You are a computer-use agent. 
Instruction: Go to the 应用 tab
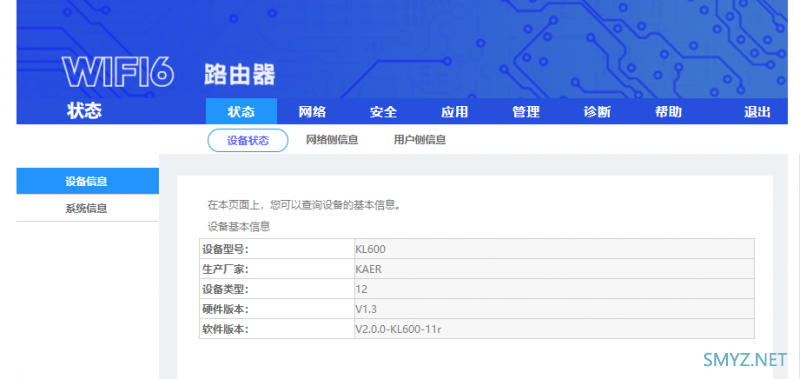[455, 112]
